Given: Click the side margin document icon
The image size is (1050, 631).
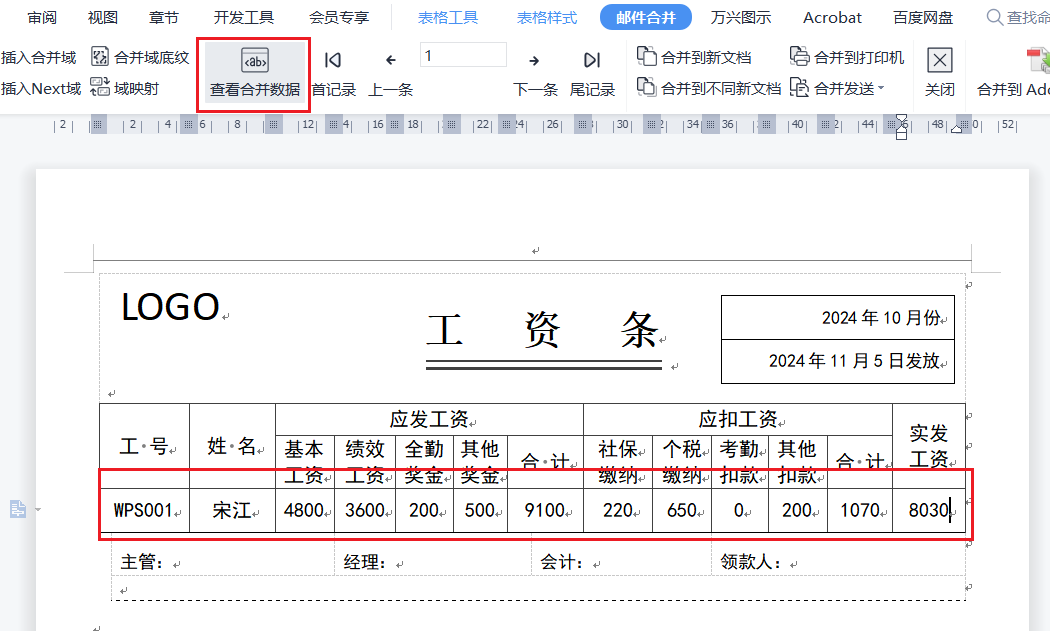Looking at the screenshot, I should 18,510.
